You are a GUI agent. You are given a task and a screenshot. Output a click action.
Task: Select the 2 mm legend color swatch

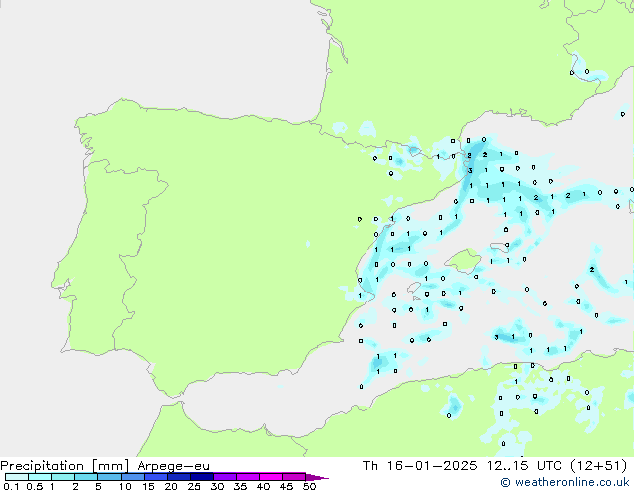[x=86, y=477]
